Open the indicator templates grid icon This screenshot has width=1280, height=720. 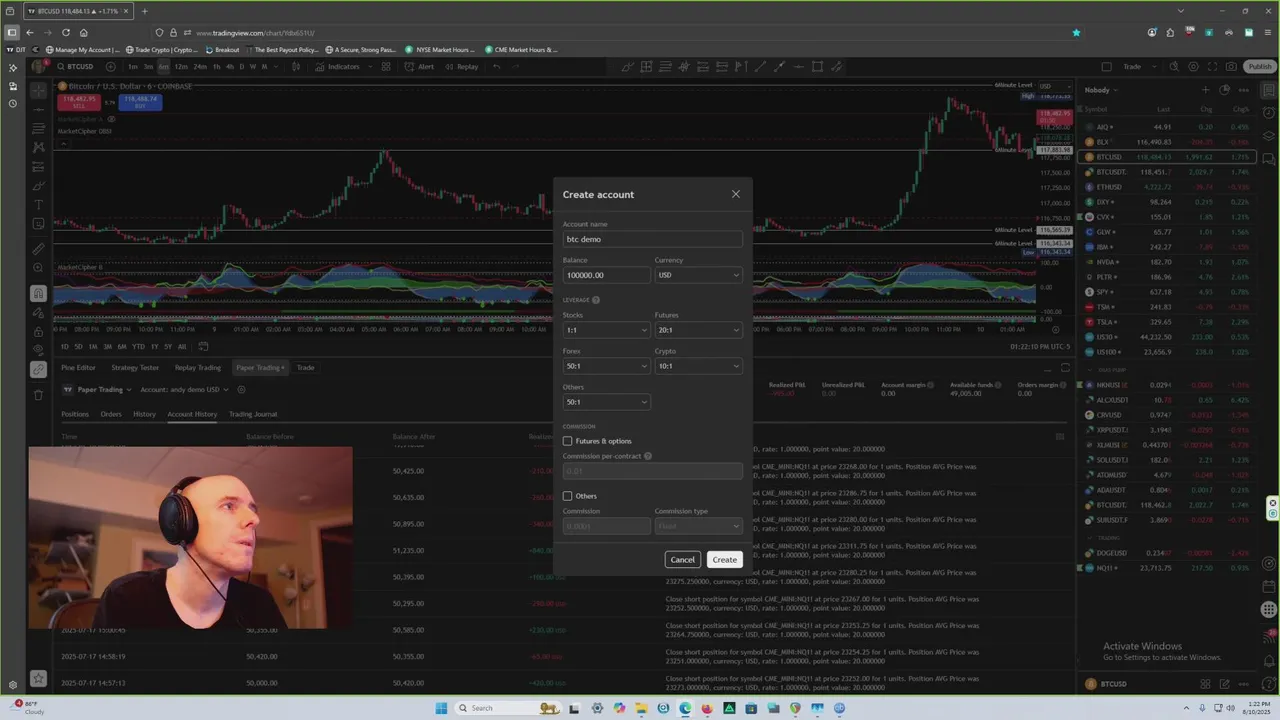click(385, 67)
